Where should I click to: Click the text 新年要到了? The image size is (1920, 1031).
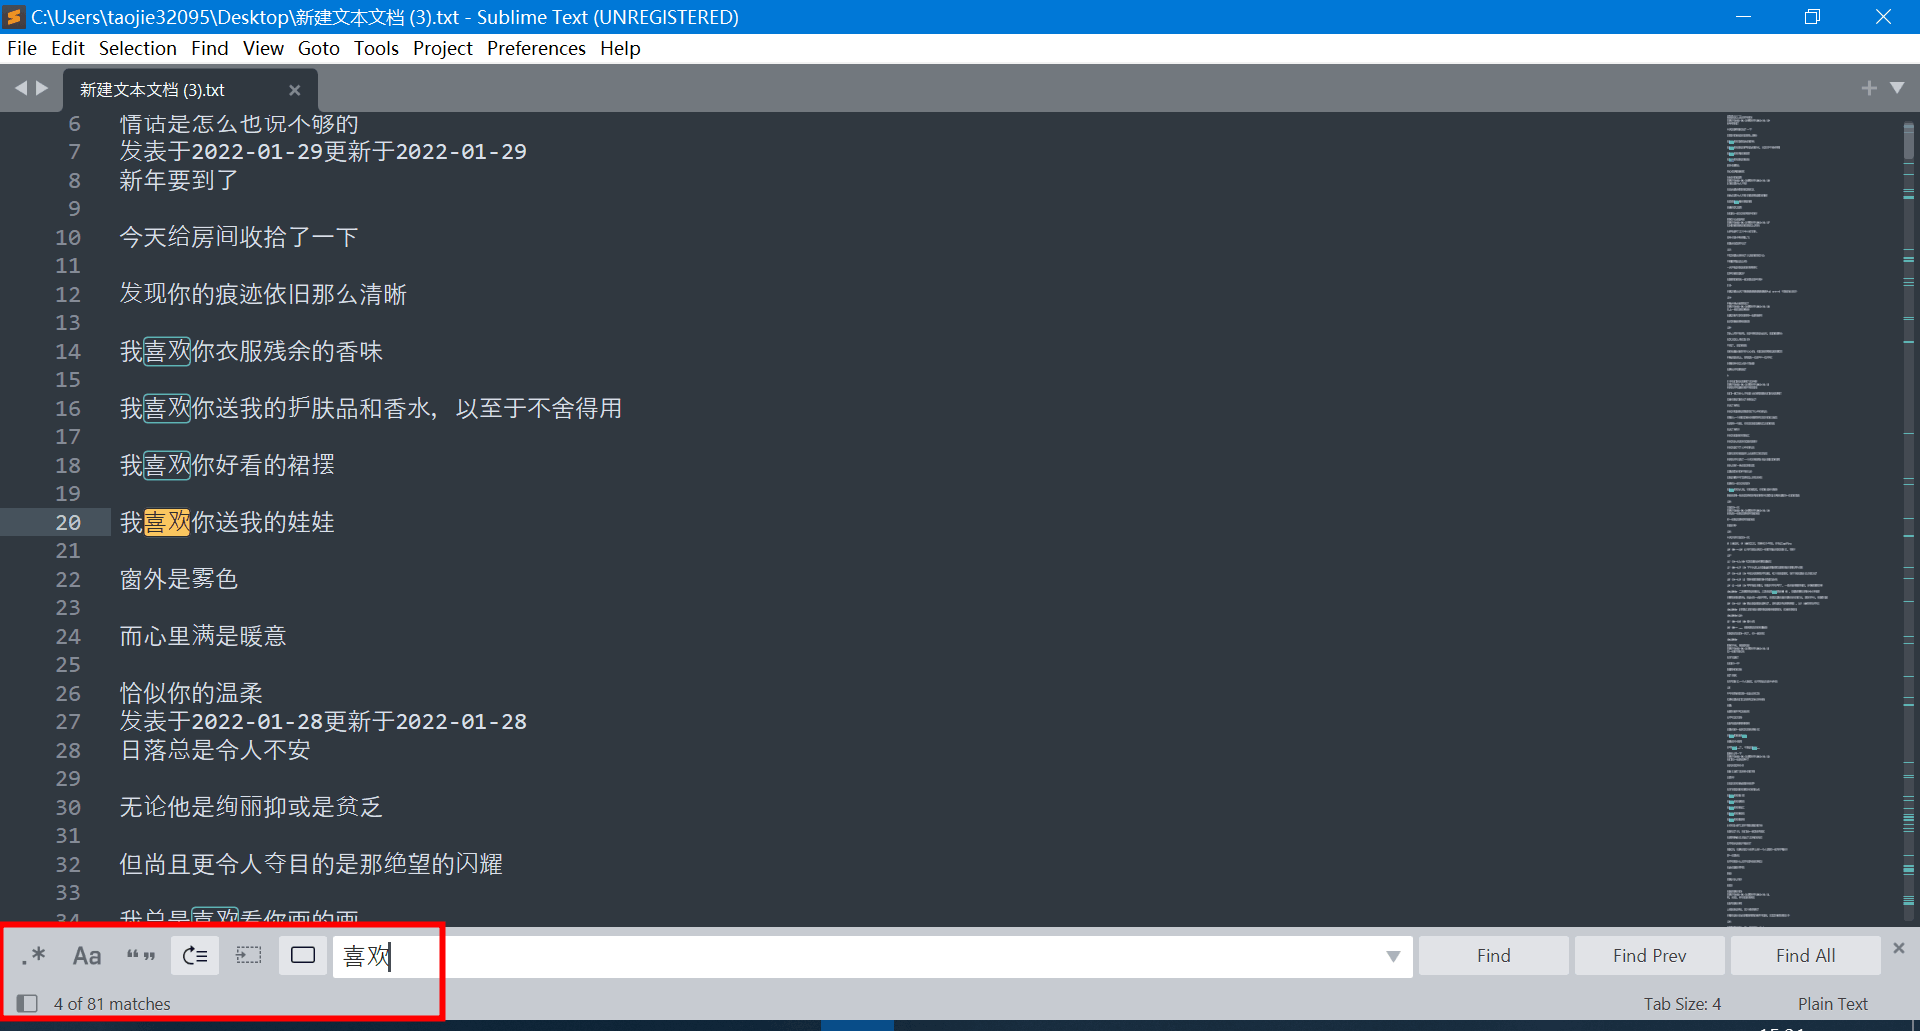point(179,180)
